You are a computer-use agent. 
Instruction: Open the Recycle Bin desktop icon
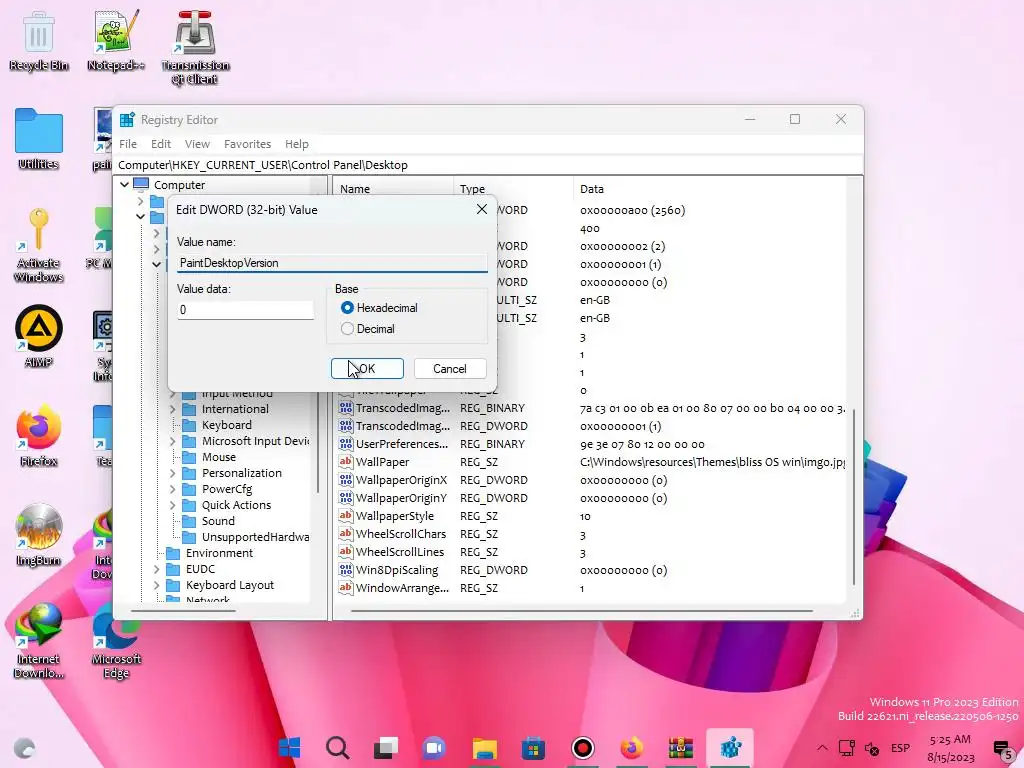[x=39, y=40]
